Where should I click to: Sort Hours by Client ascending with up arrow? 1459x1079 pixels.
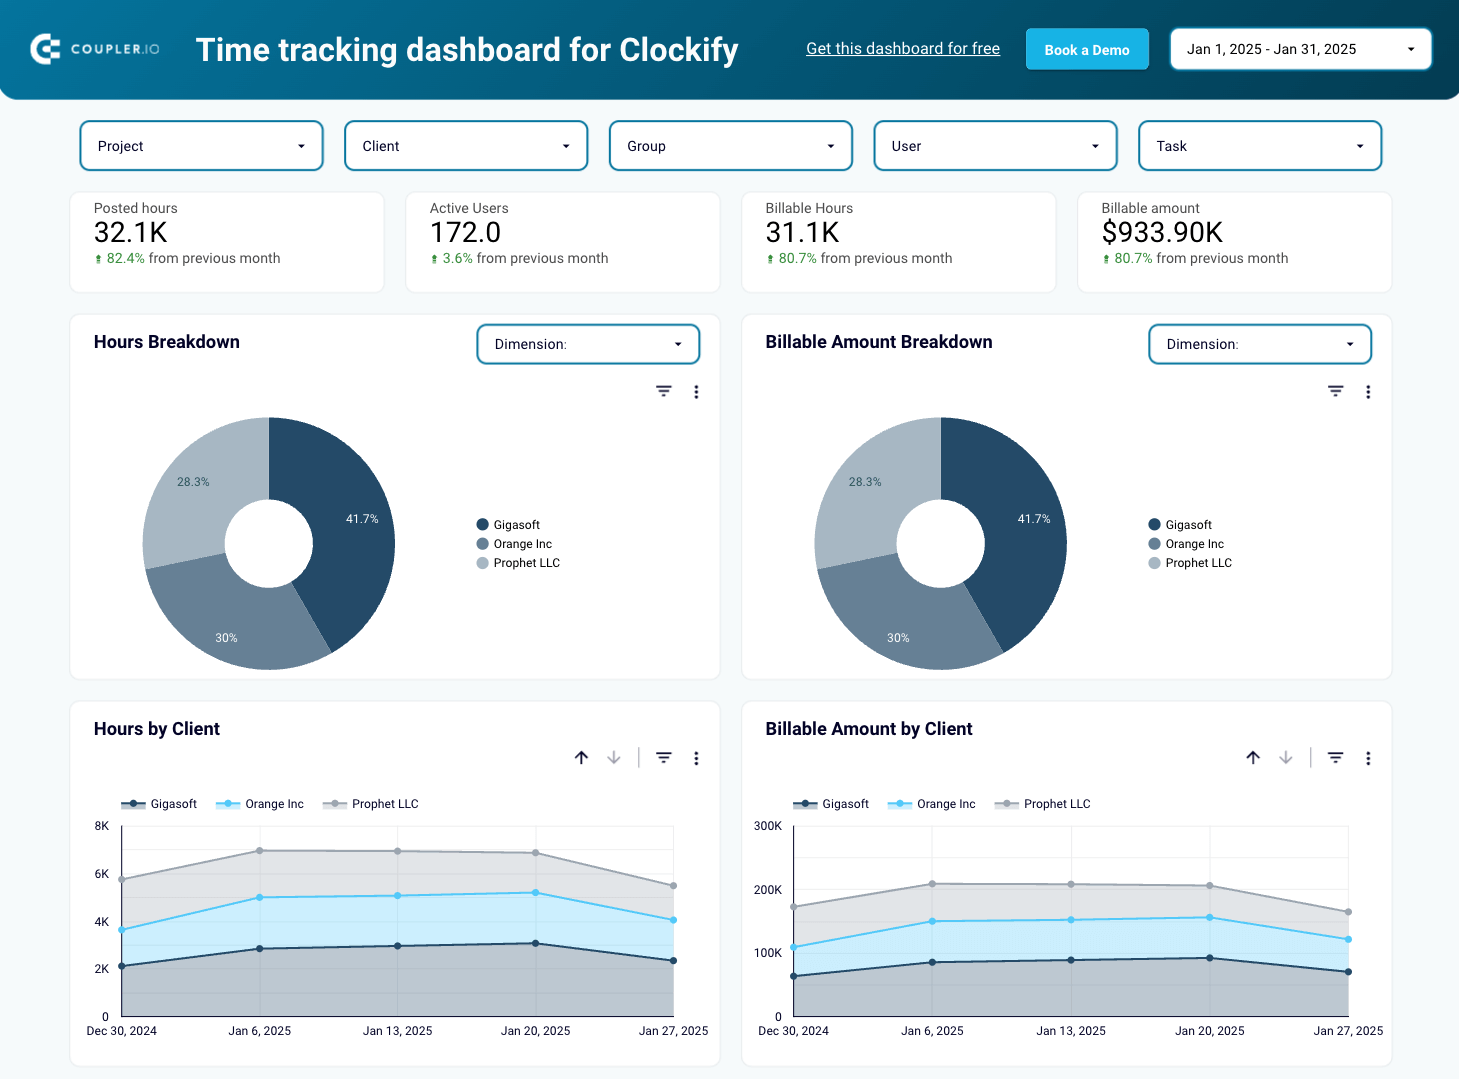pos(581,757)
